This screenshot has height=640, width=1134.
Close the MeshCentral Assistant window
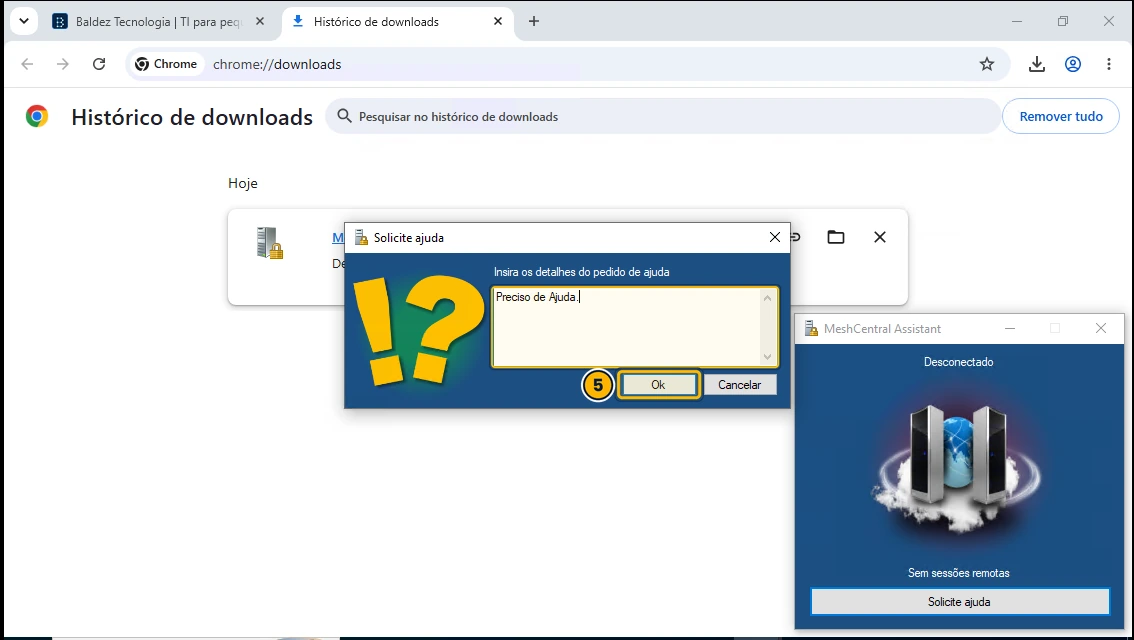tap(1101, 328)
